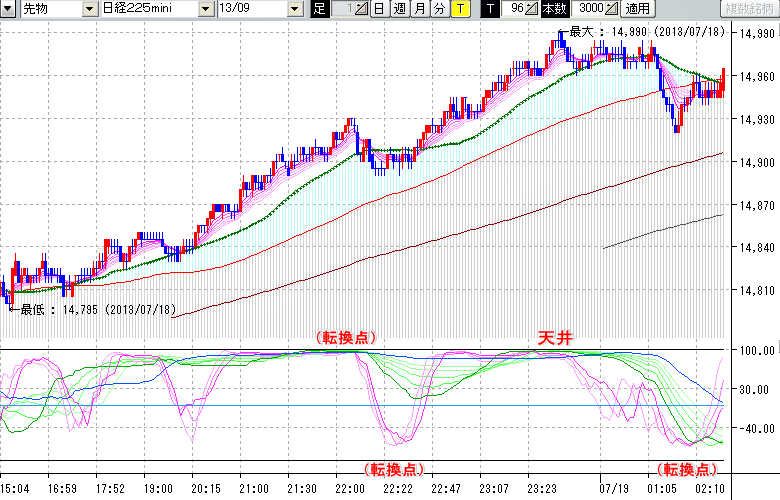Screen dimensions: 780x500
Task: Expand the 13/09 contract month dropdown
Action: (294, 9)
